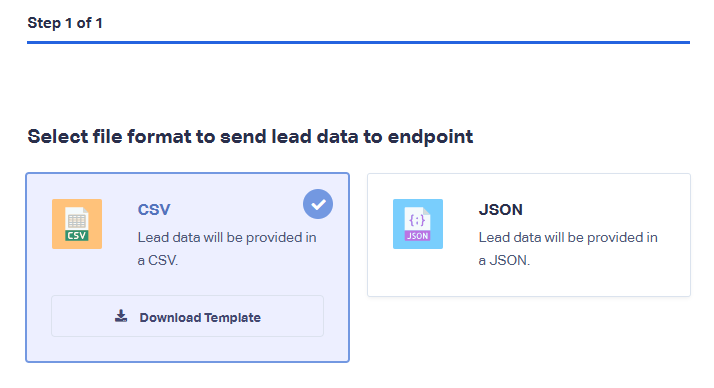Click the curly braces symbol in JSON icon
The width and height of the screenshot is (714, 388).
point(417,220)
